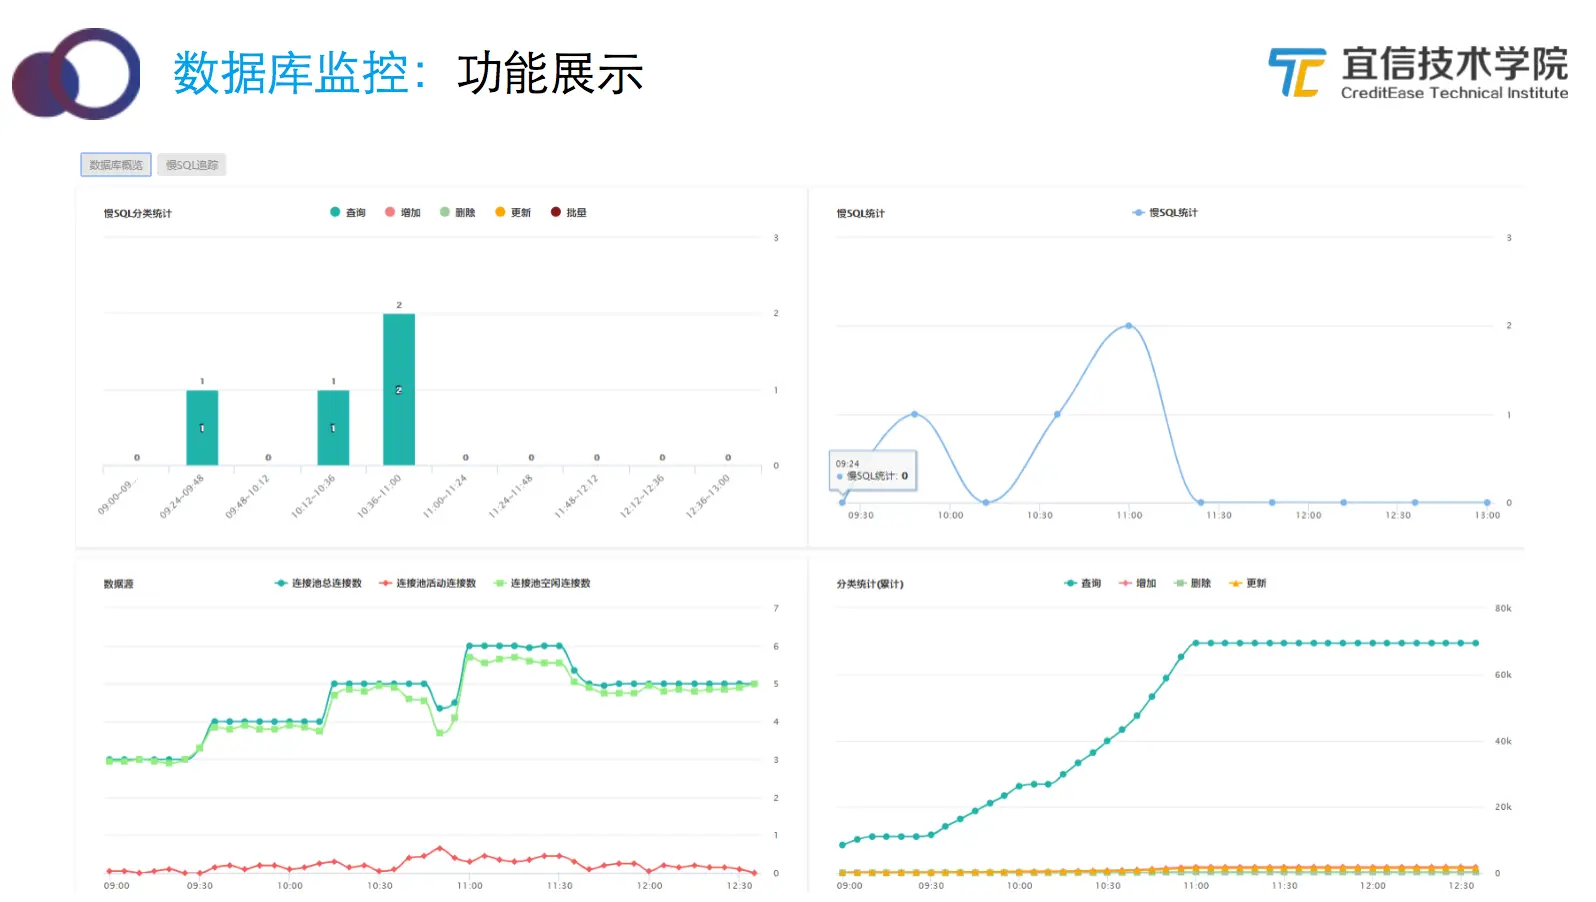
Task: Click the 09:48-10:12 axis label
Action: click(x=247, y=496)
